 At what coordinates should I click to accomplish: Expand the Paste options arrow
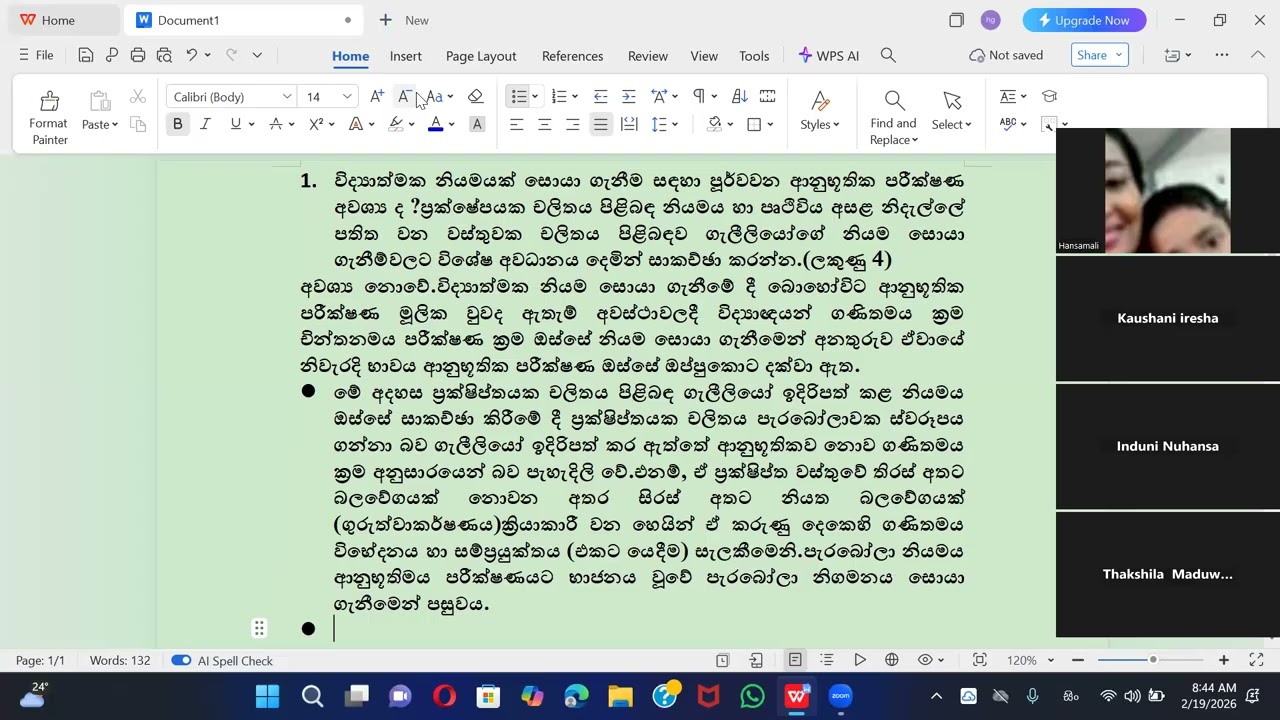pos(115,125)
